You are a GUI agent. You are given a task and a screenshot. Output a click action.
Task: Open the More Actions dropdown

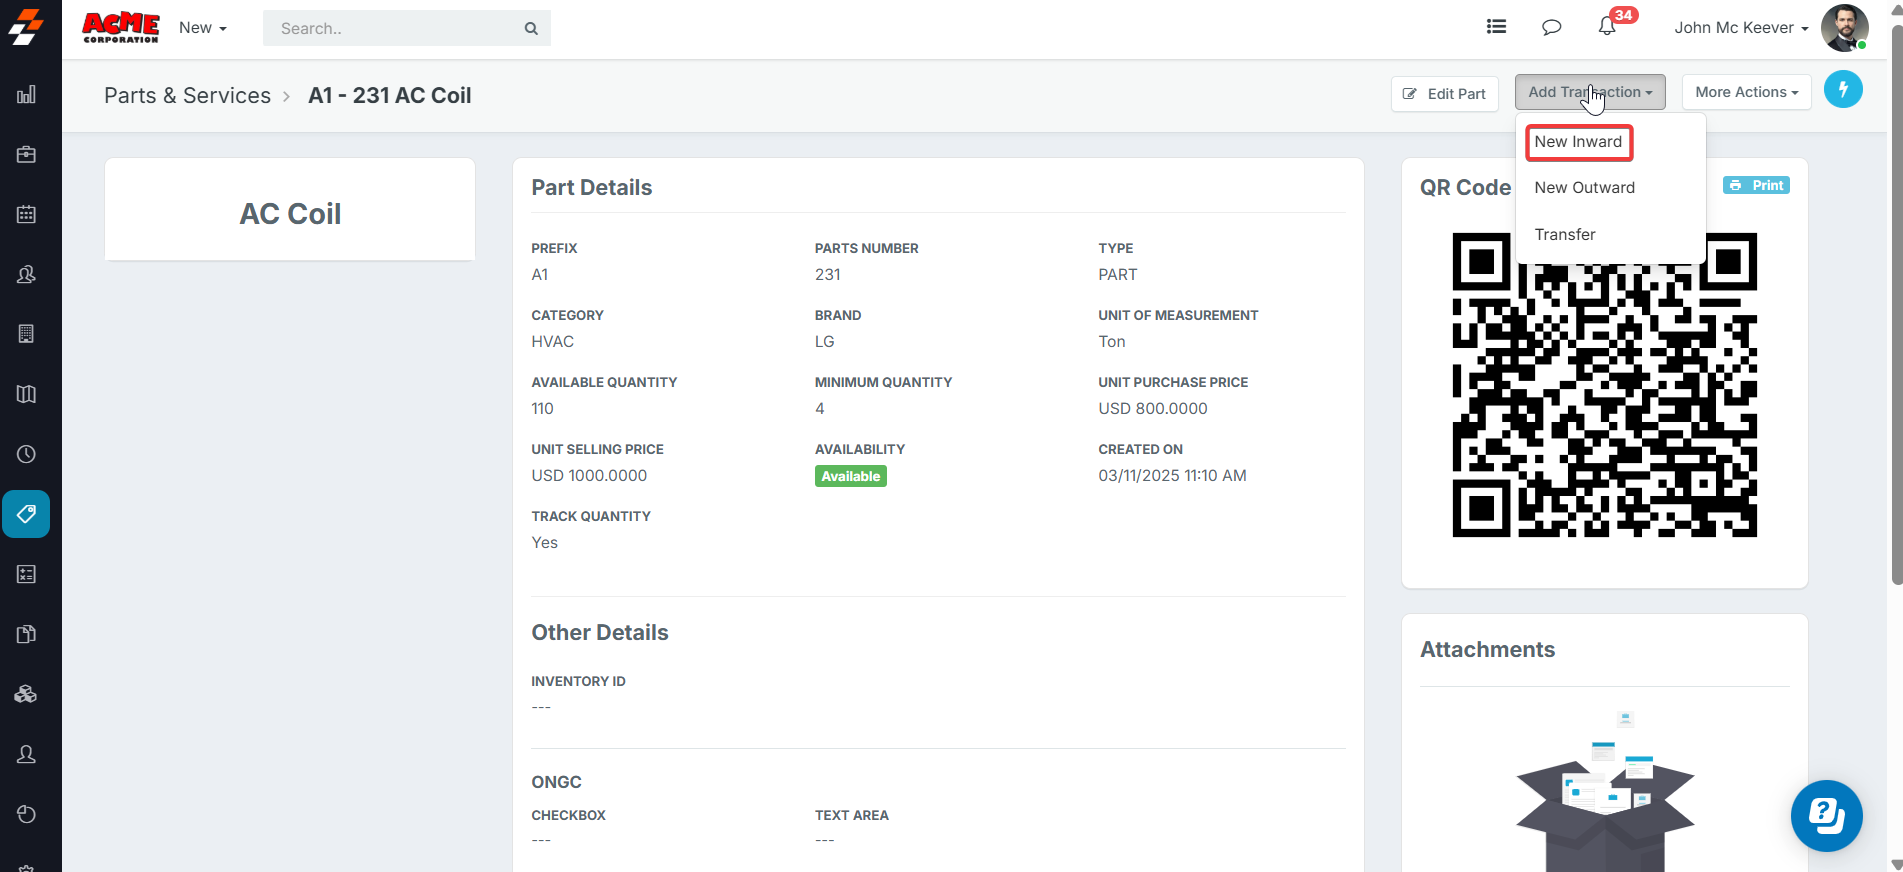[1746, 92]
